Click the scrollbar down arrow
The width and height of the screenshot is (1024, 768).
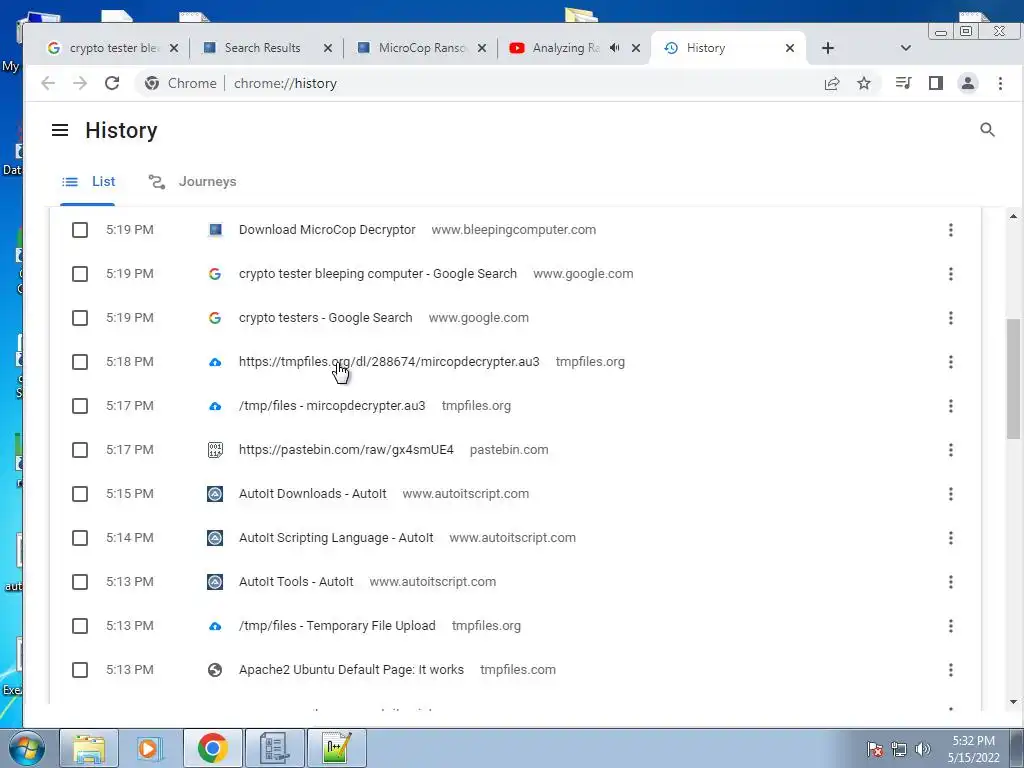pos(1013,702)
